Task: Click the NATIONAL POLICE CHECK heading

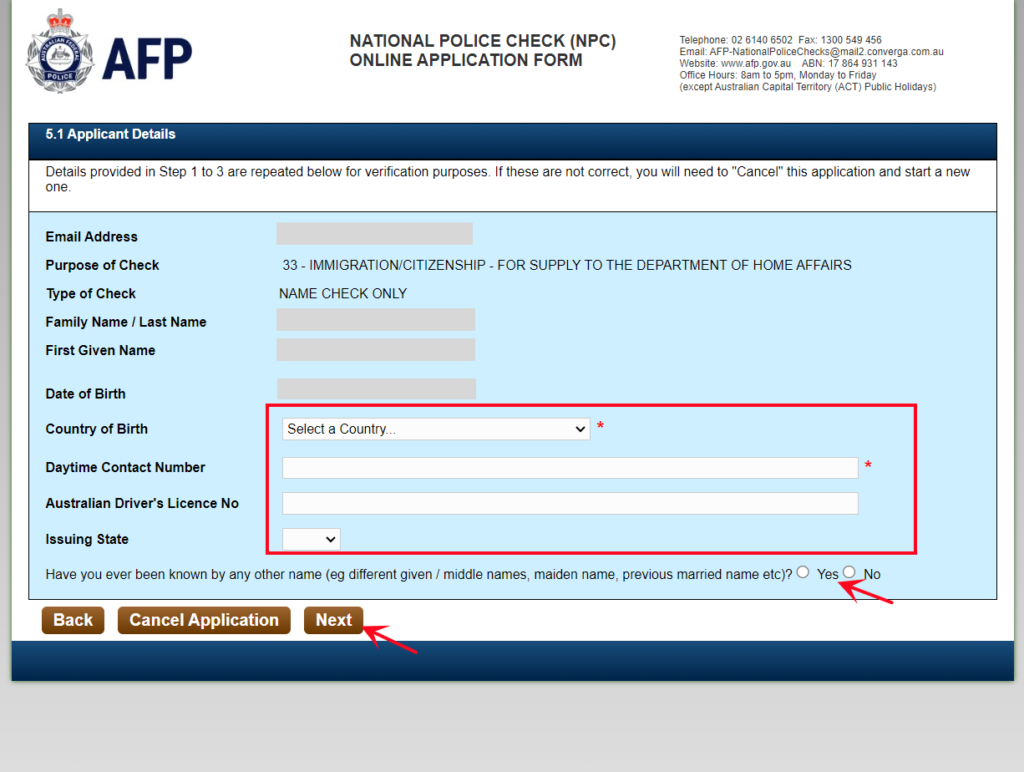Action: coord(483,41)
